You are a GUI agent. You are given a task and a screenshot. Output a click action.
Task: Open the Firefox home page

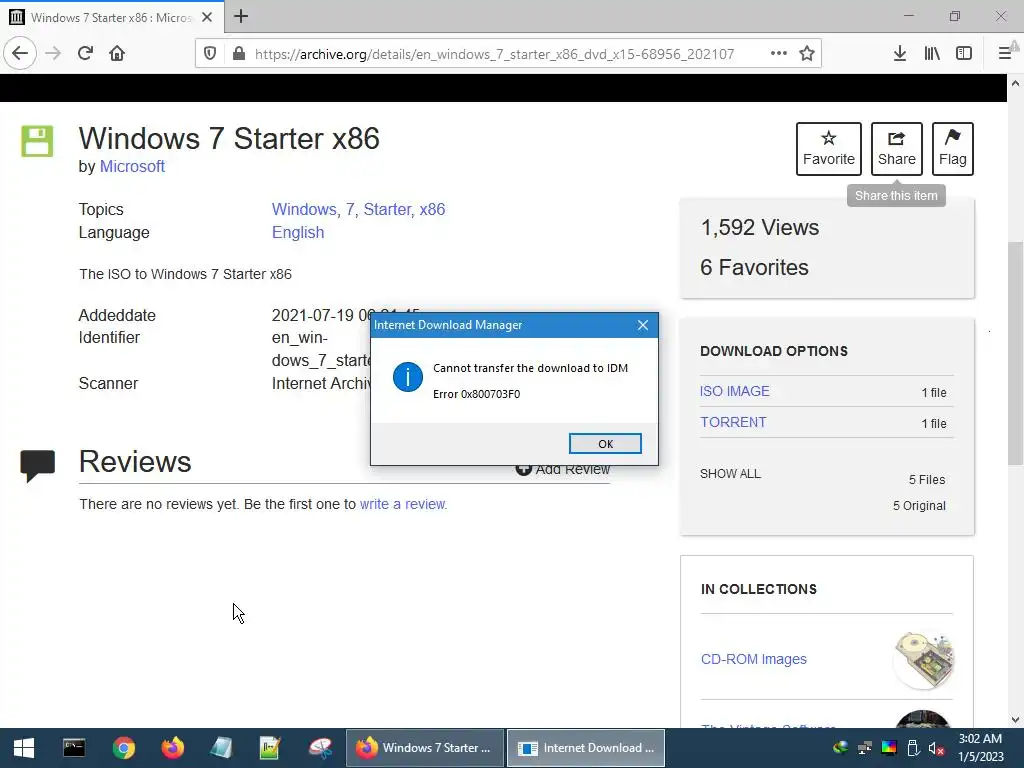pos(117,53)
